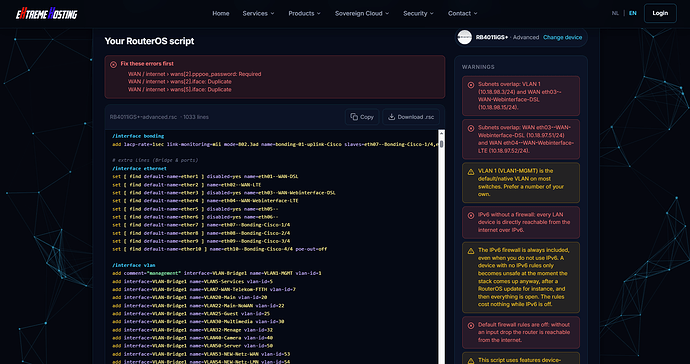The height and width of the screenshot is (364, 690).
Task: Click error icon on default firewall rules off warning
Action: (471, 325)
